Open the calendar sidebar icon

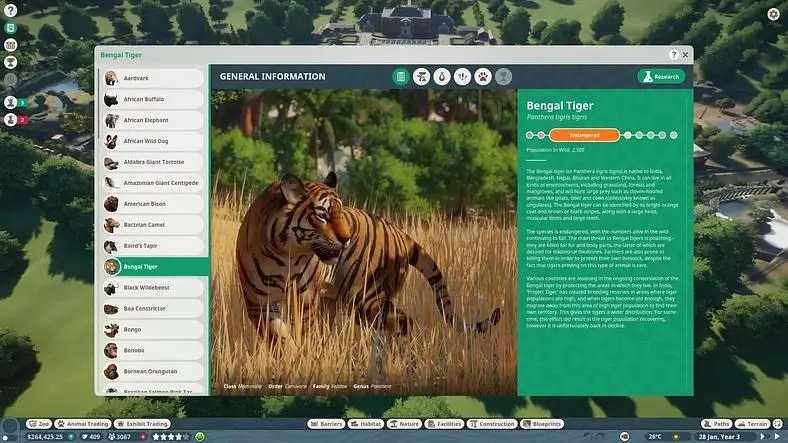(x=11, y=45)
